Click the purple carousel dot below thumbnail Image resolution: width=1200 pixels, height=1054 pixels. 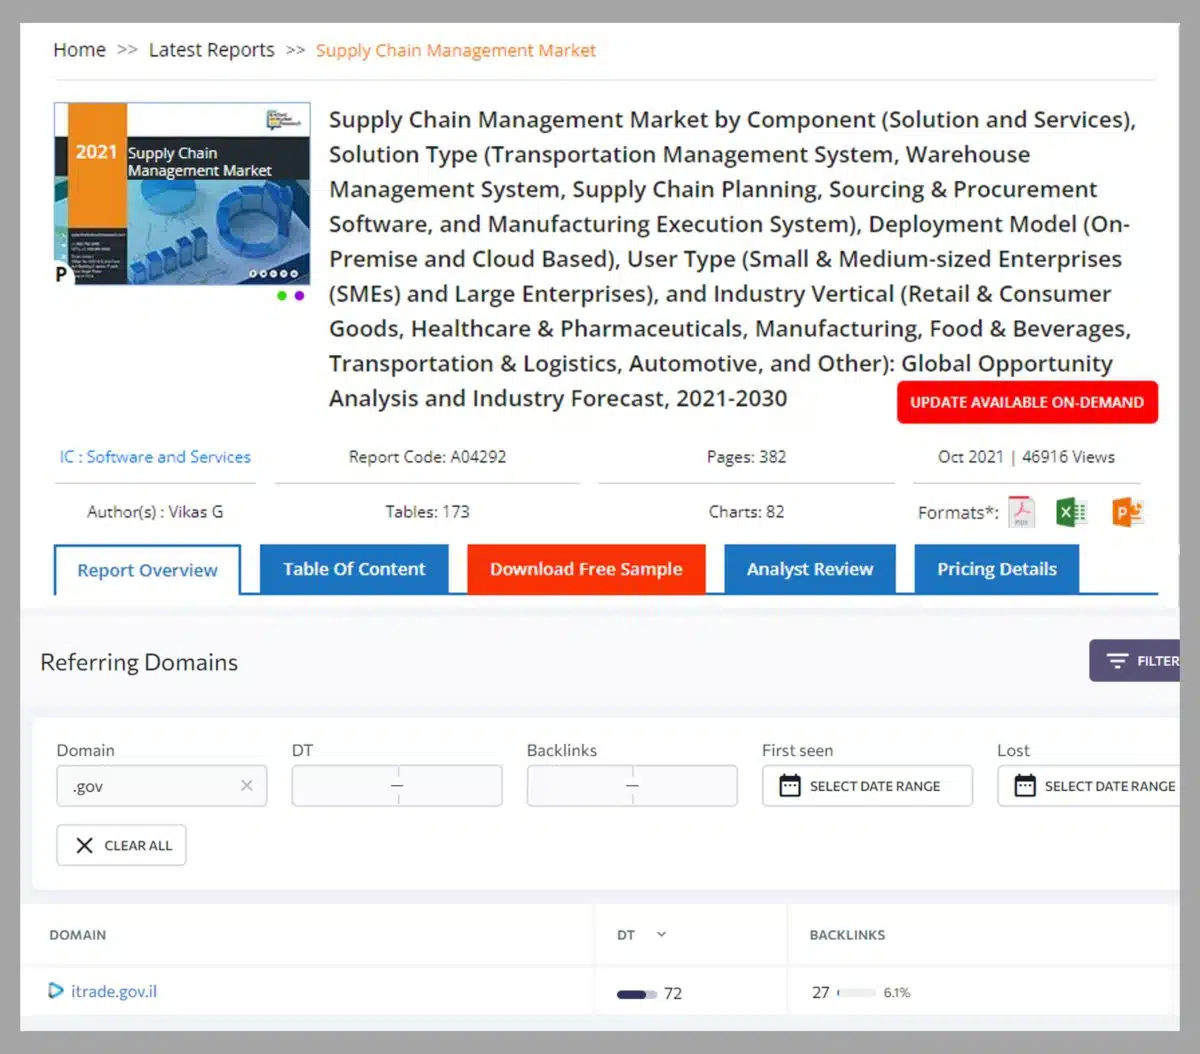299,296
